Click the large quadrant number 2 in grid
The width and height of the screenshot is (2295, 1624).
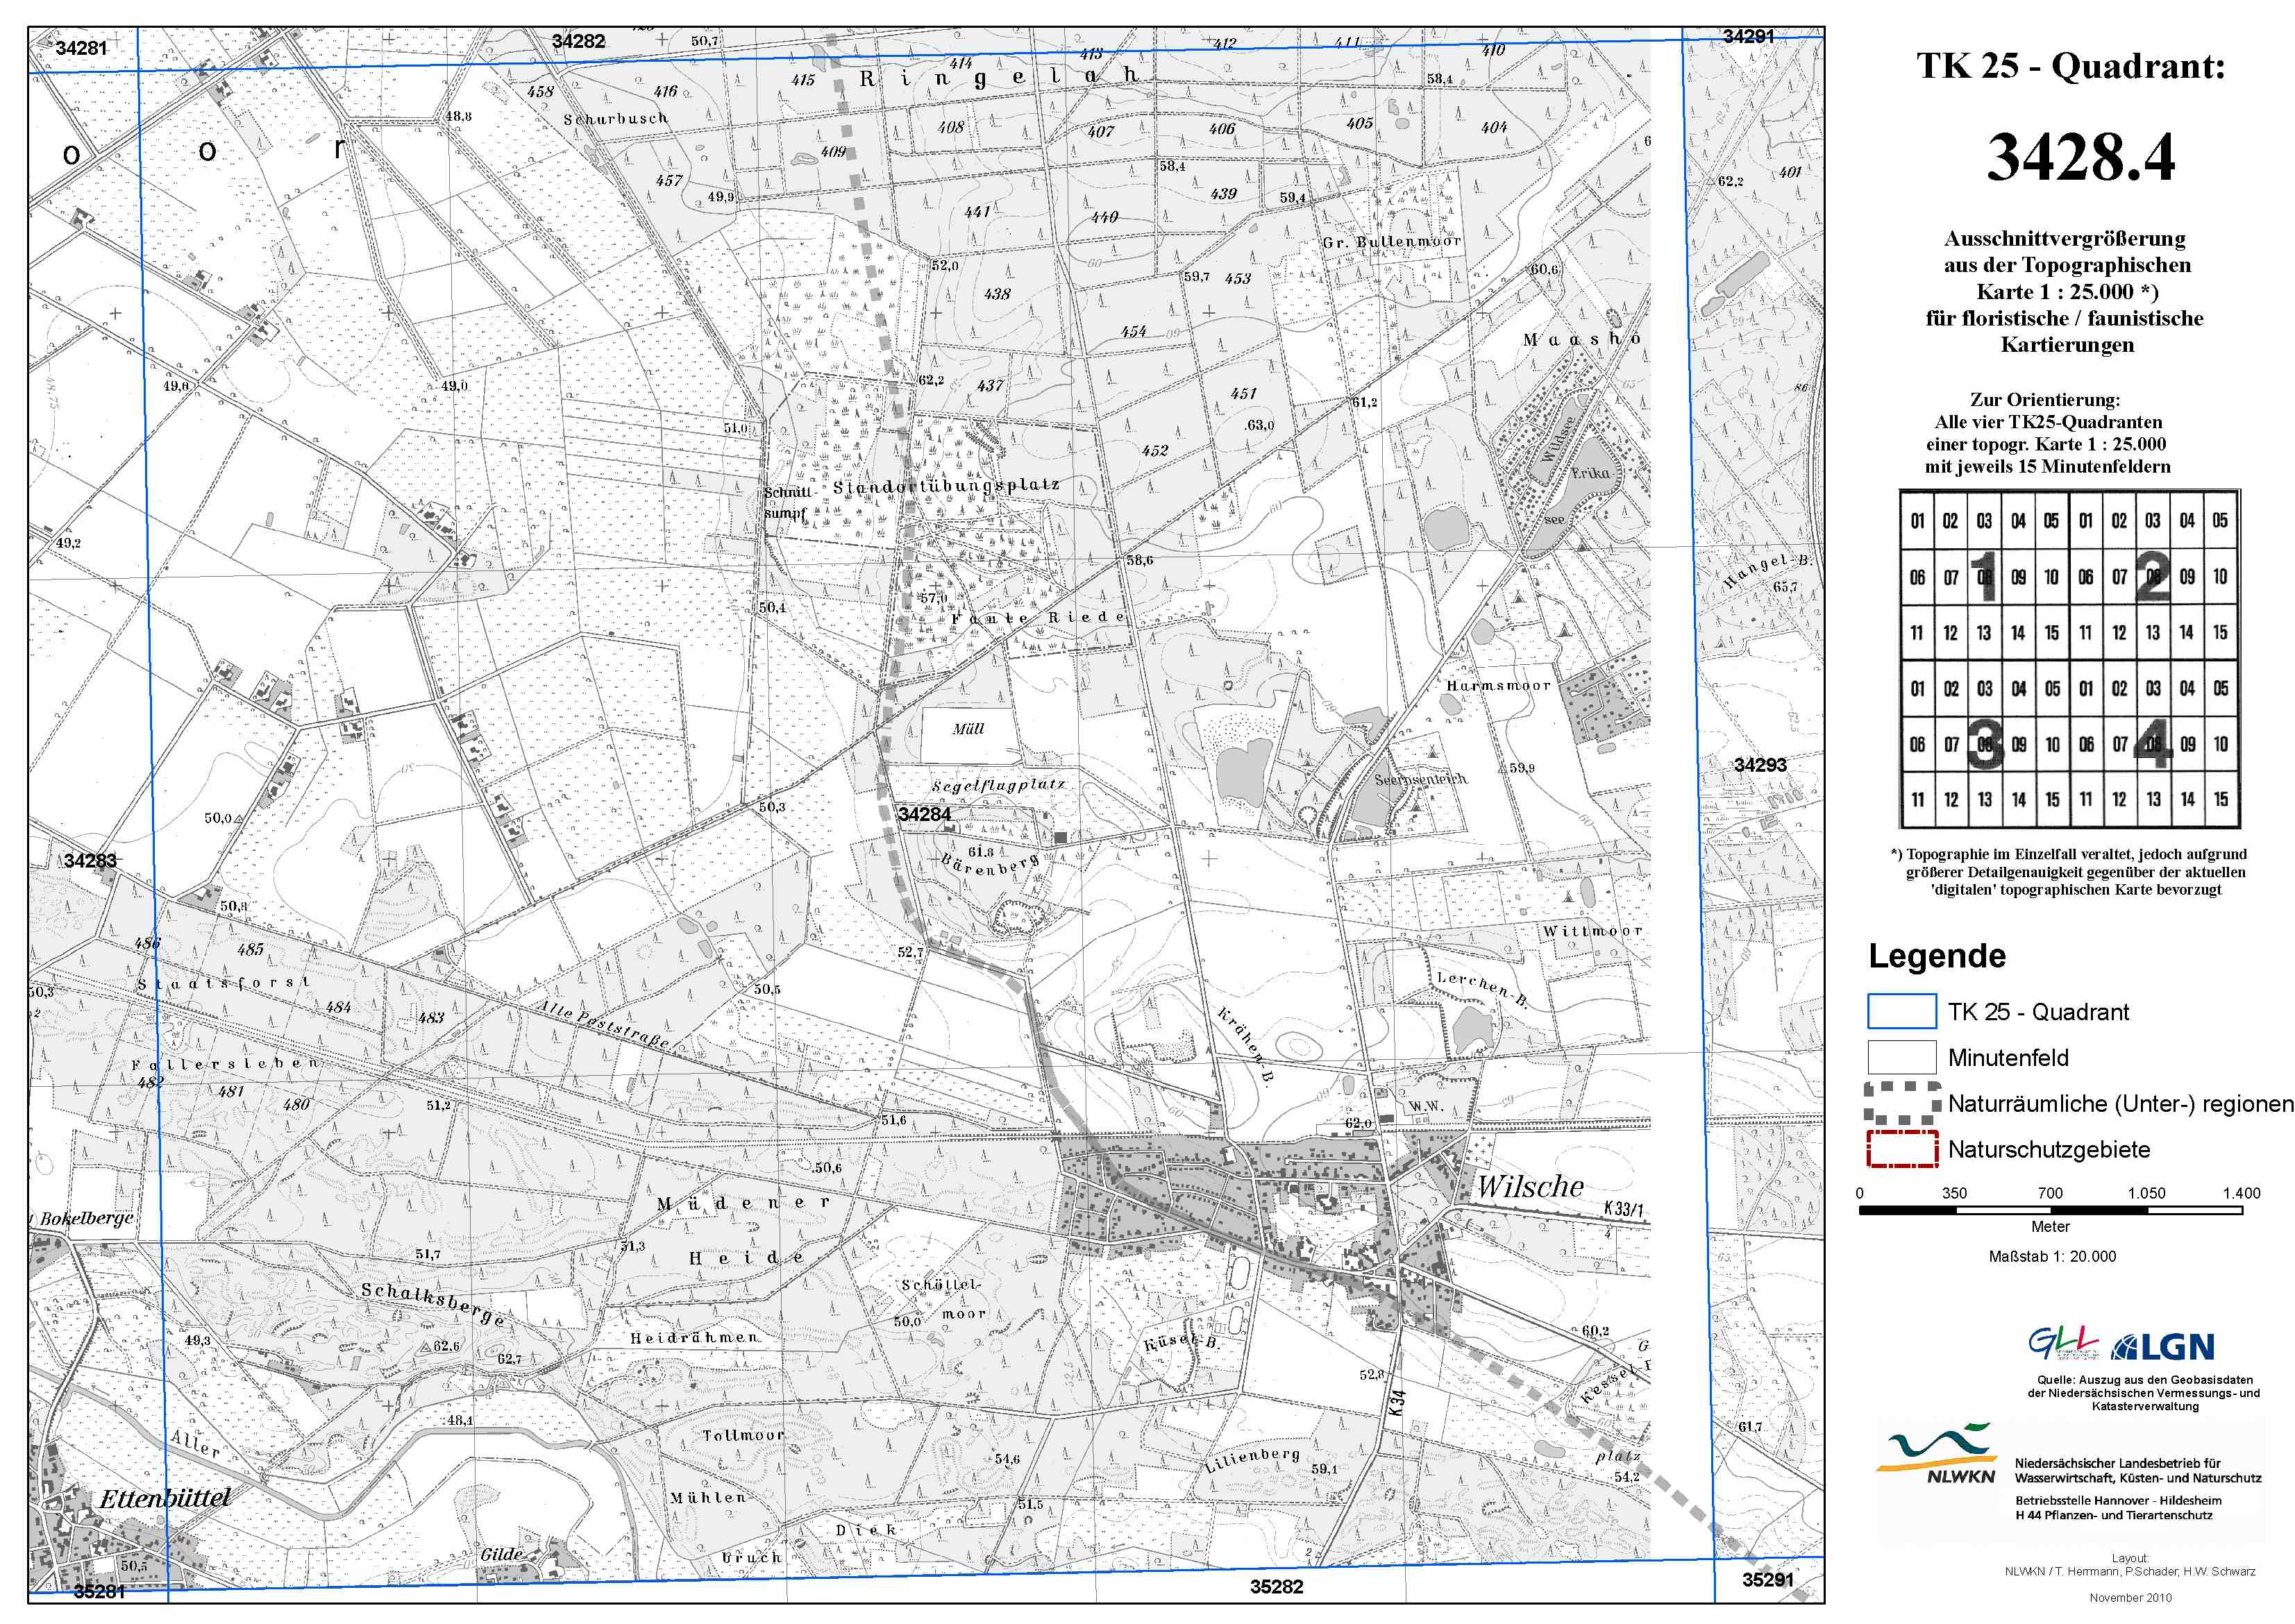tap(2153, 577)
